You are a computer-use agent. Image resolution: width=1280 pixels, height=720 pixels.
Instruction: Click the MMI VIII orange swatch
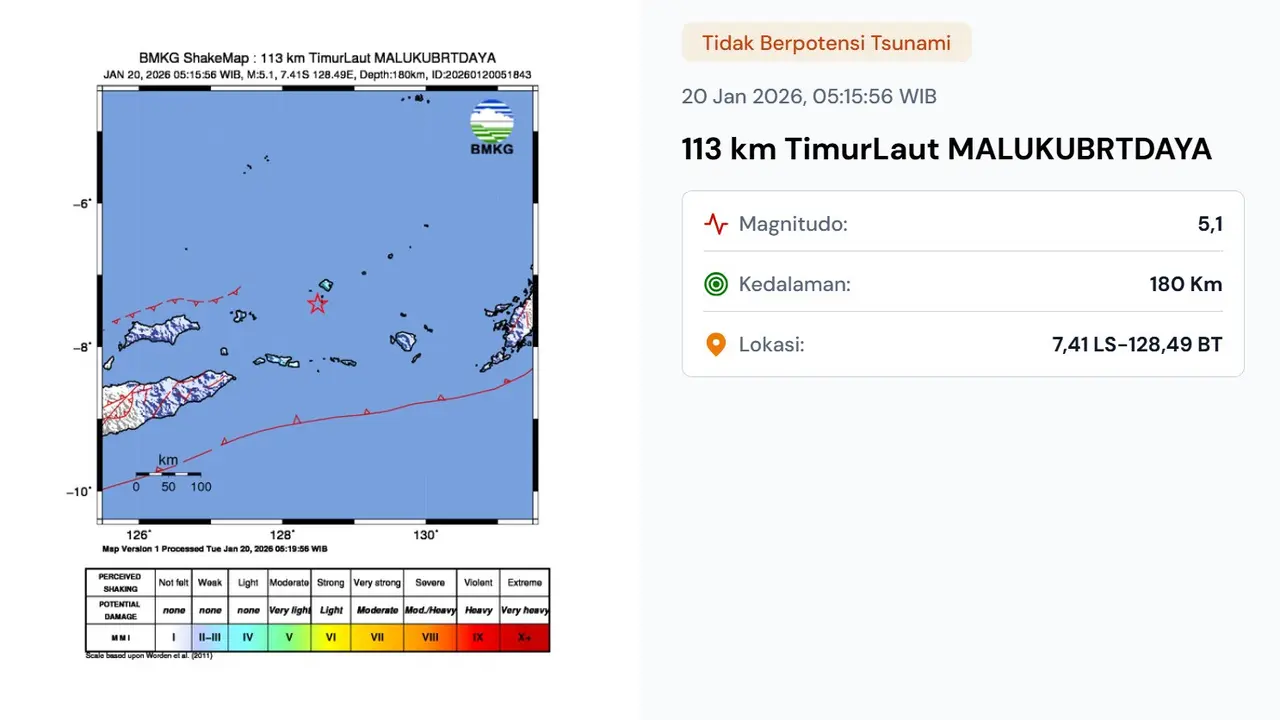coord(430,637)
